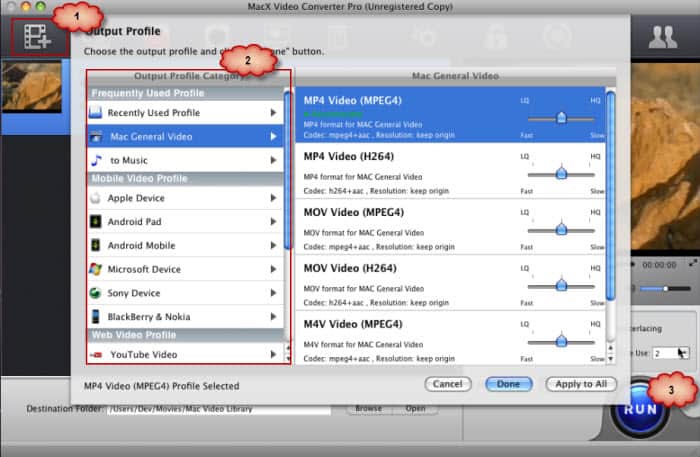The width and height of the screenshot is (700, 457).
Task: Click the YouTube Video logo icon
Action: coord(96,355)
